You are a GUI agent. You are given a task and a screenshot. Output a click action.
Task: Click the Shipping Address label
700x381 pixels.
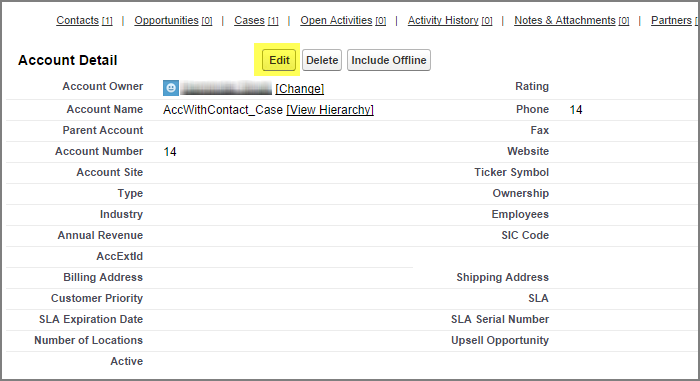[x=503, y=277]
